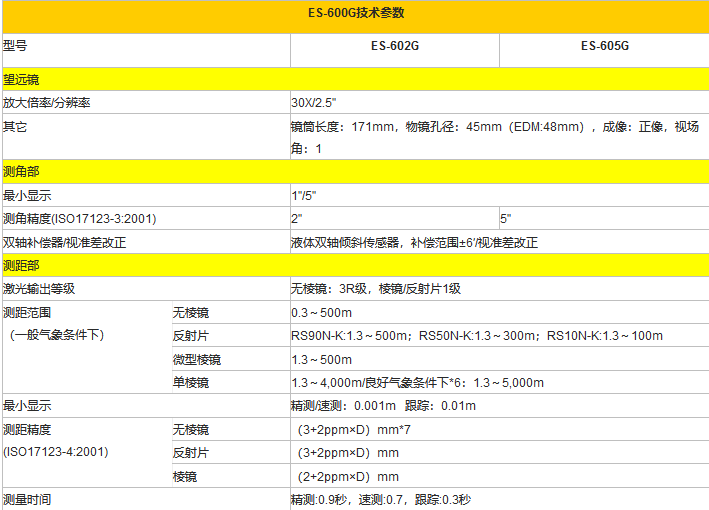Select the 激光输出等级 row label
Screen dimensions: 709x510
(39, 289)
